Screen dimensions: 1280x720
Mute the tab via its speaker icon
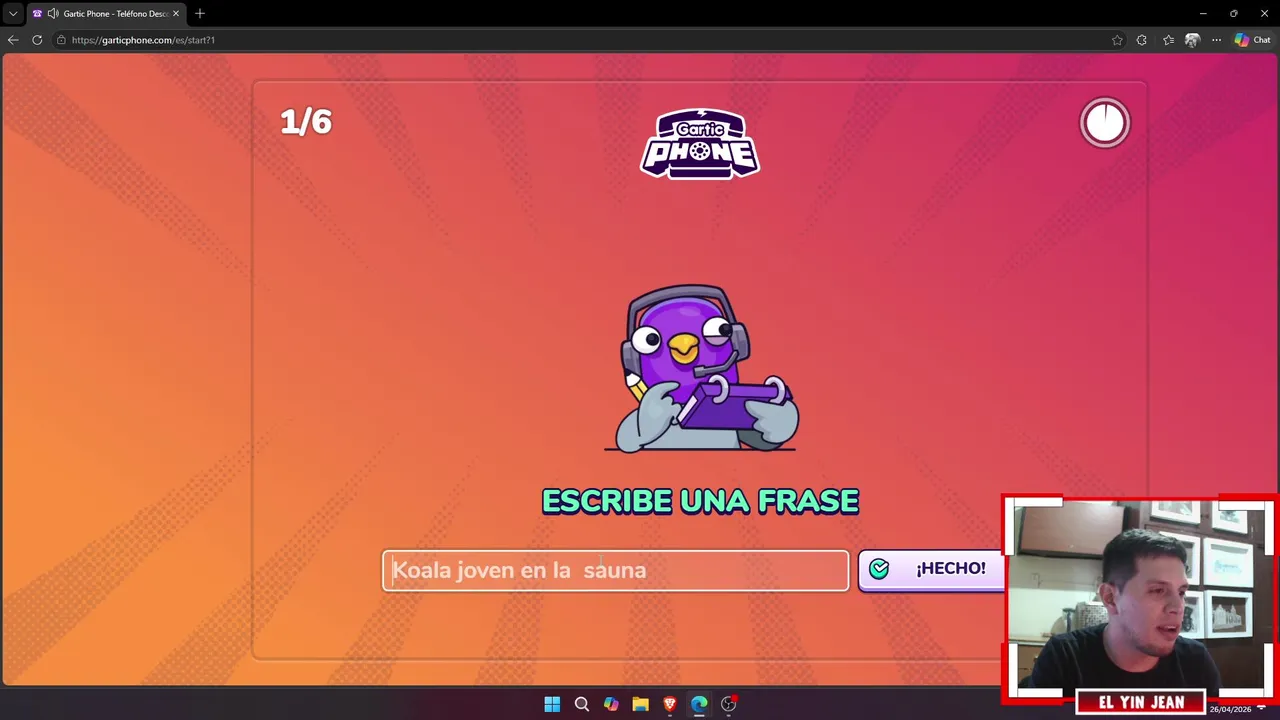click(x=53, y=14)
